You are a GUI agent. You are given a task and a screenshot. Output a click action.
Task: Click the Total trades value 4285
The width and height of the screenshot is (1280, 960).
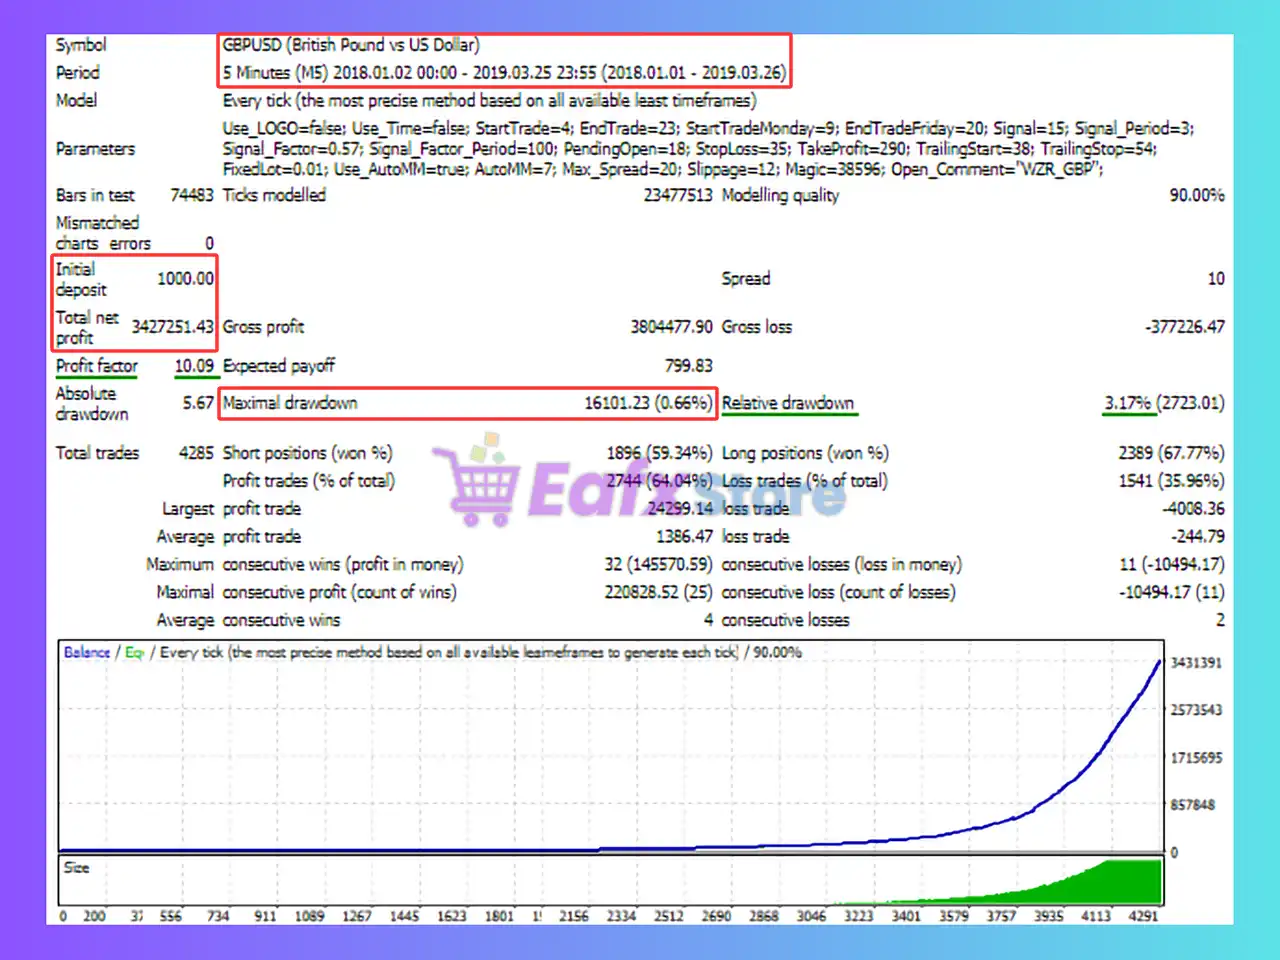tap(196, 453)
